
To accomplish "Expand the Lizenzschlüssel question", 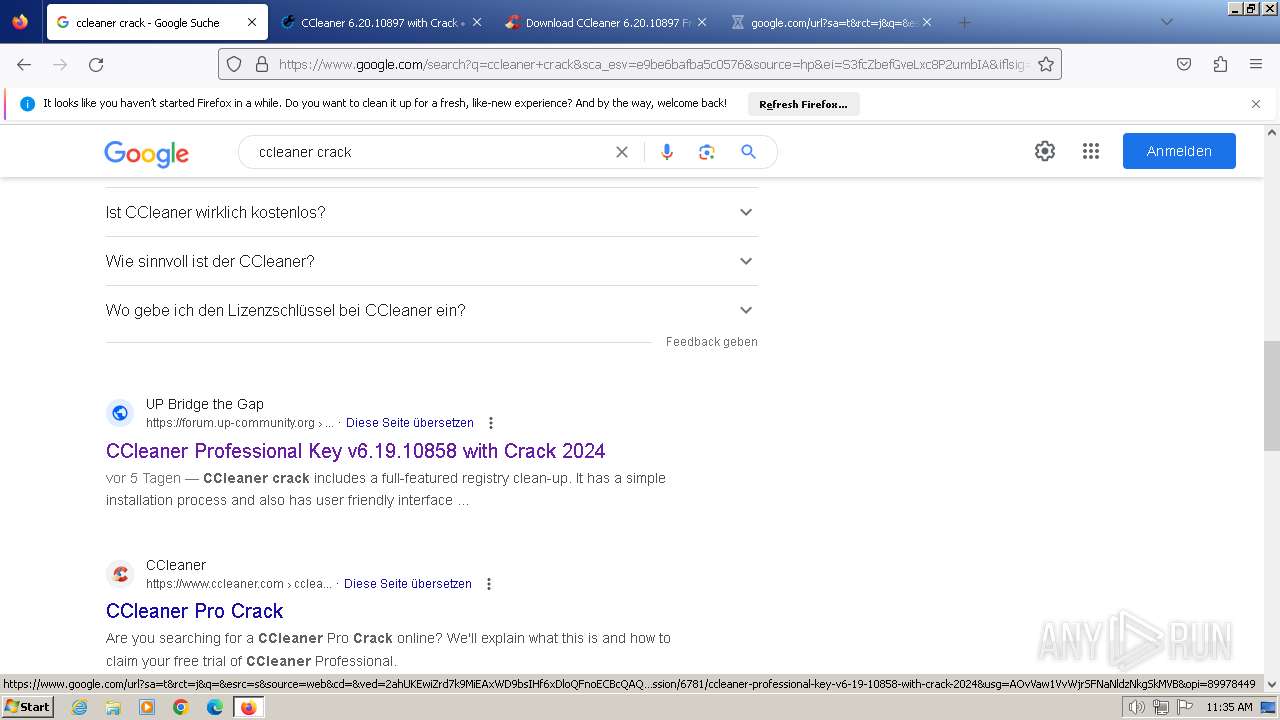I will pyautogui.click(x=432, y=310).
